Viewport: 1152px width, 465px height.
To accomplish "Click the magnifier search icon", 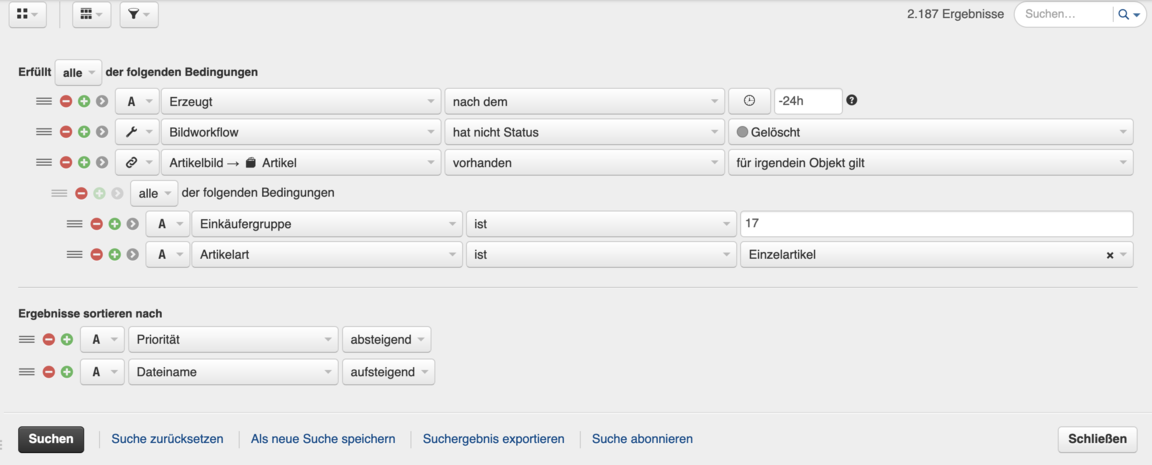I will (x=1124, y=15).
